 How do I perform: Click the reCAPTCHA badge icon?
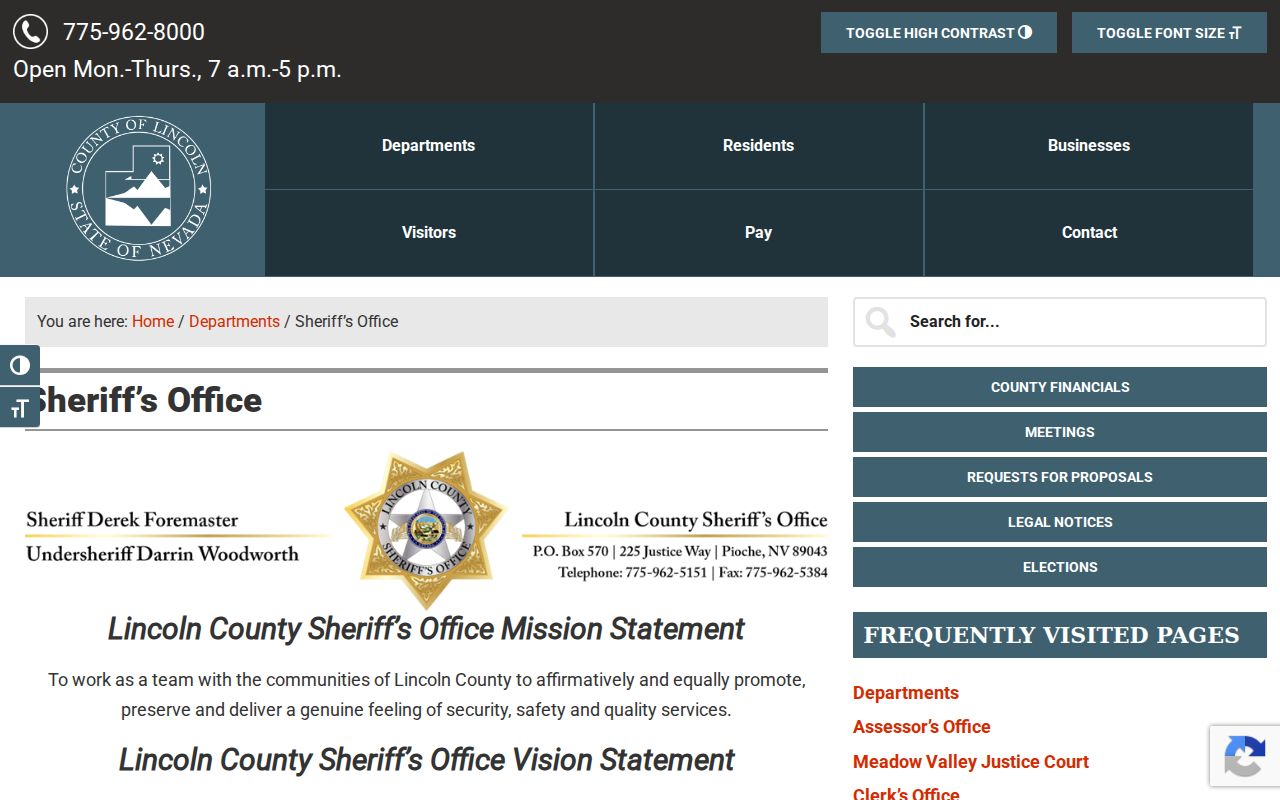[x=1244, y=756]
